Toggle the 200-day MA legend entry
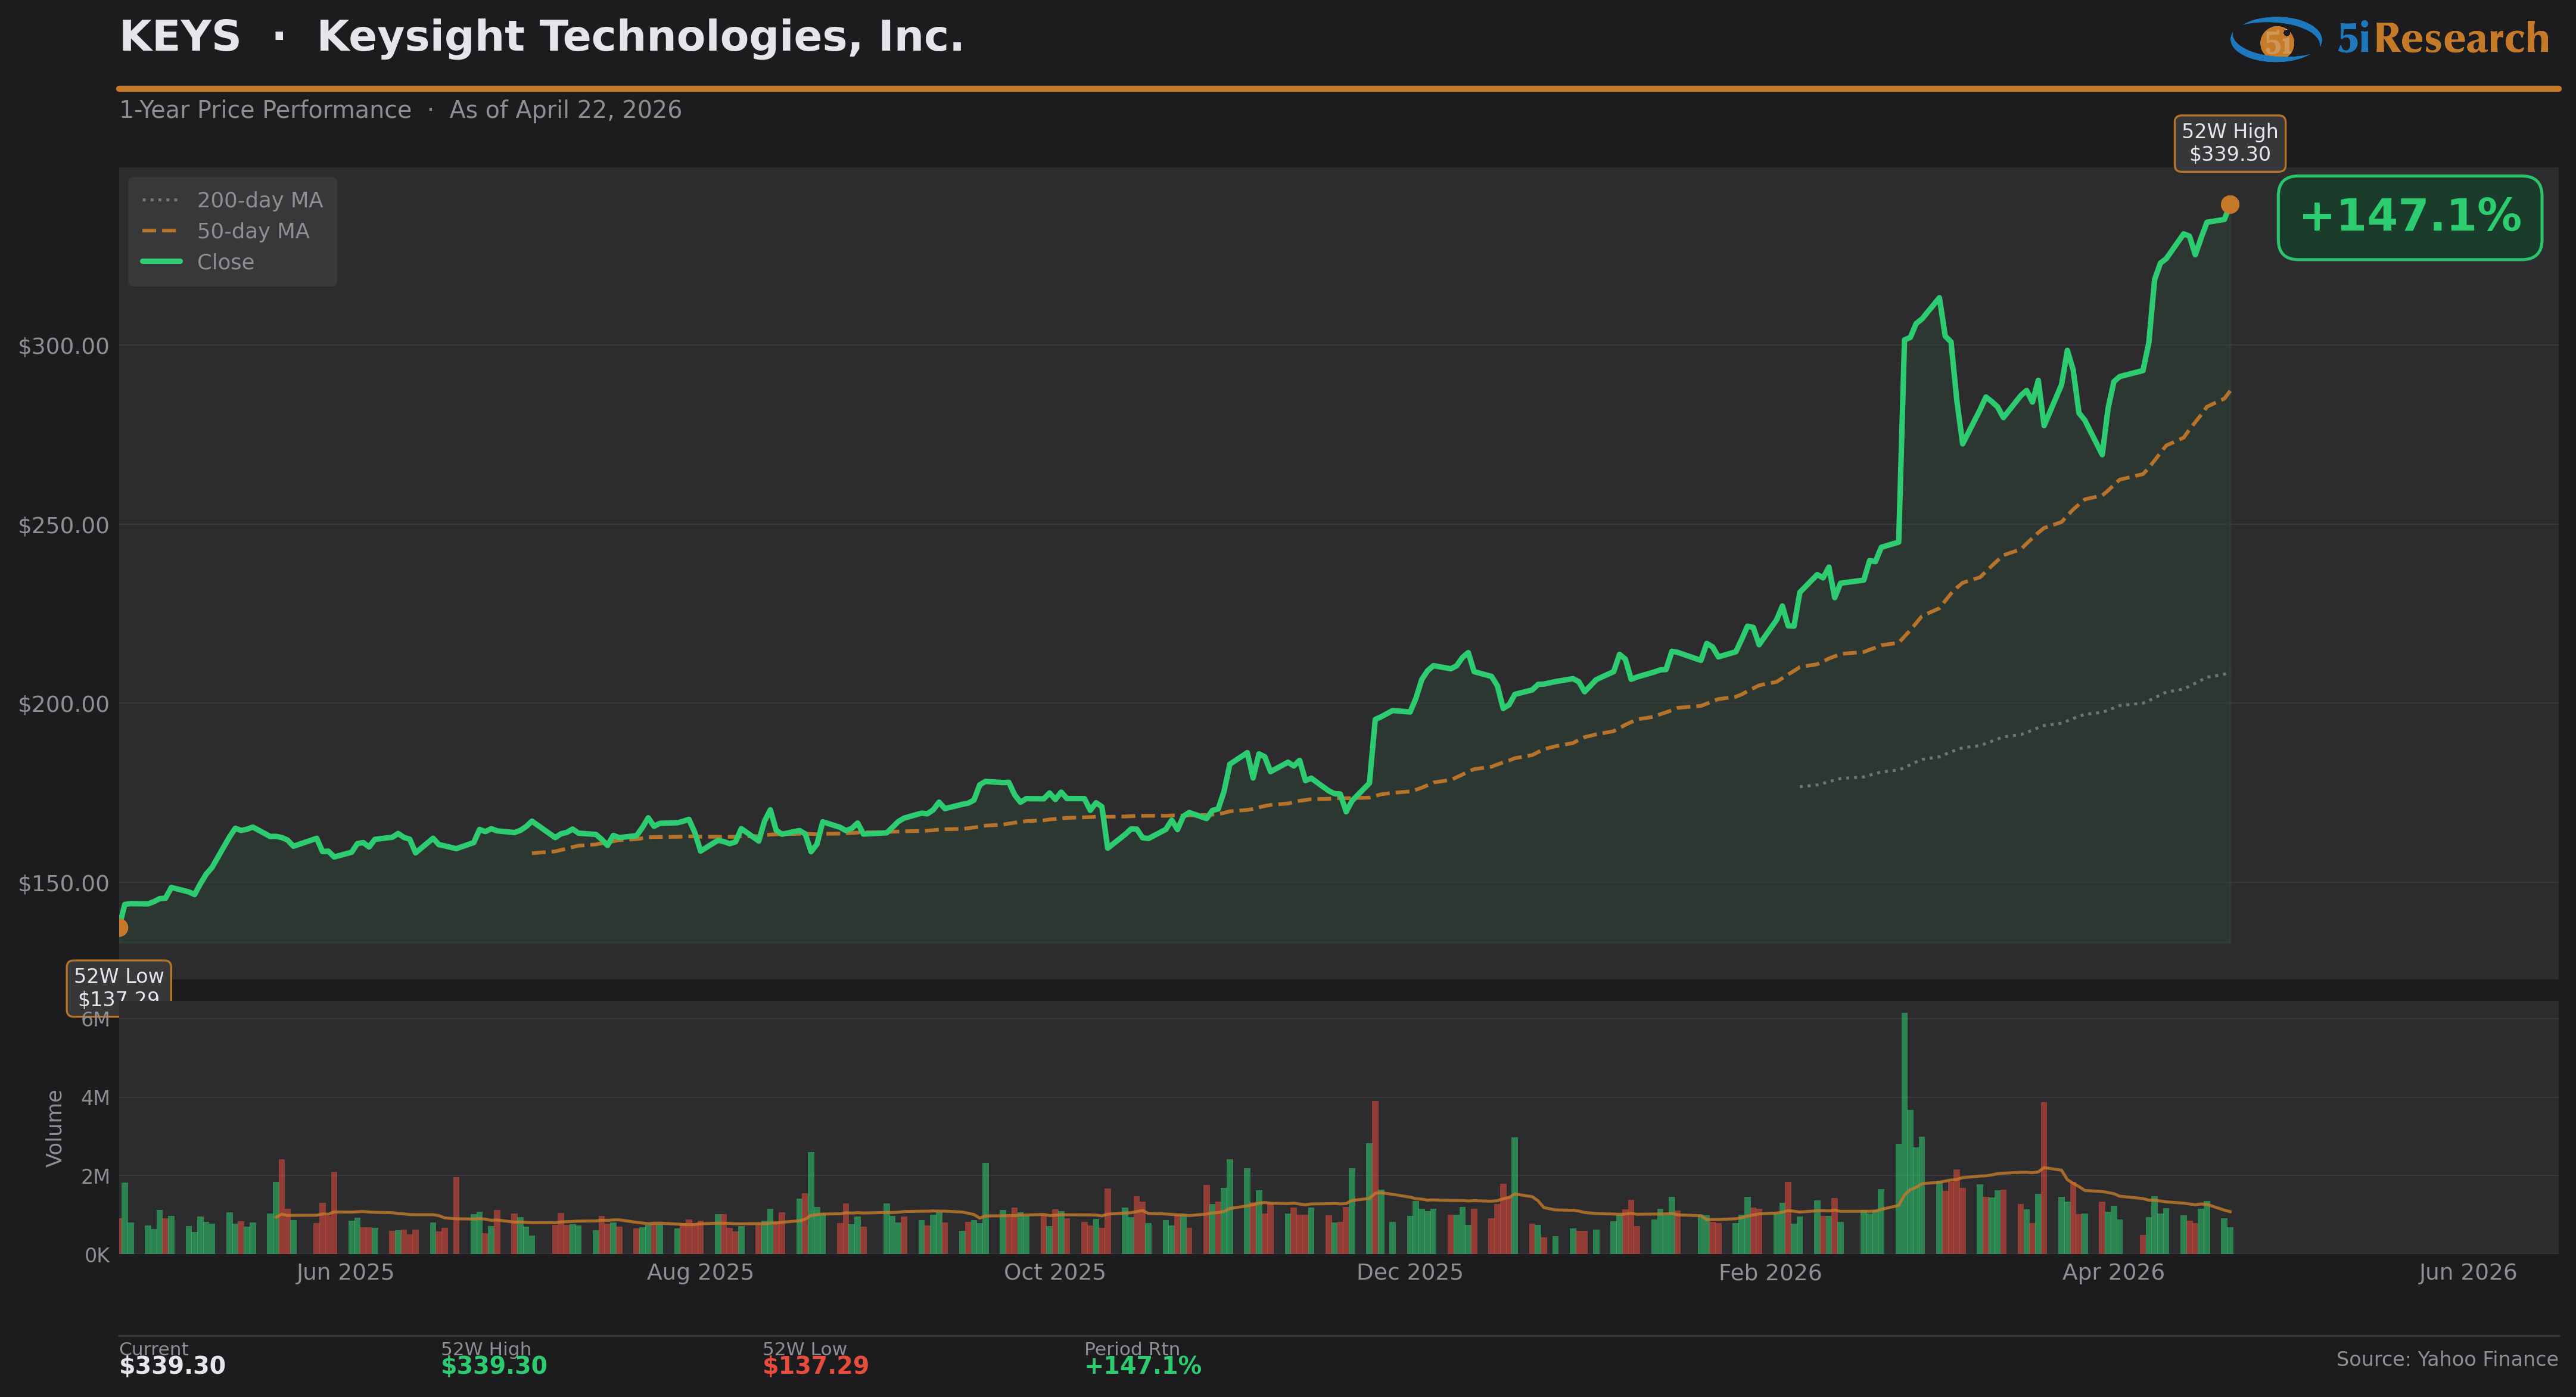The width and height of the screenshot is (2576, 1397). pyautogui.click(x=259, y=200)
